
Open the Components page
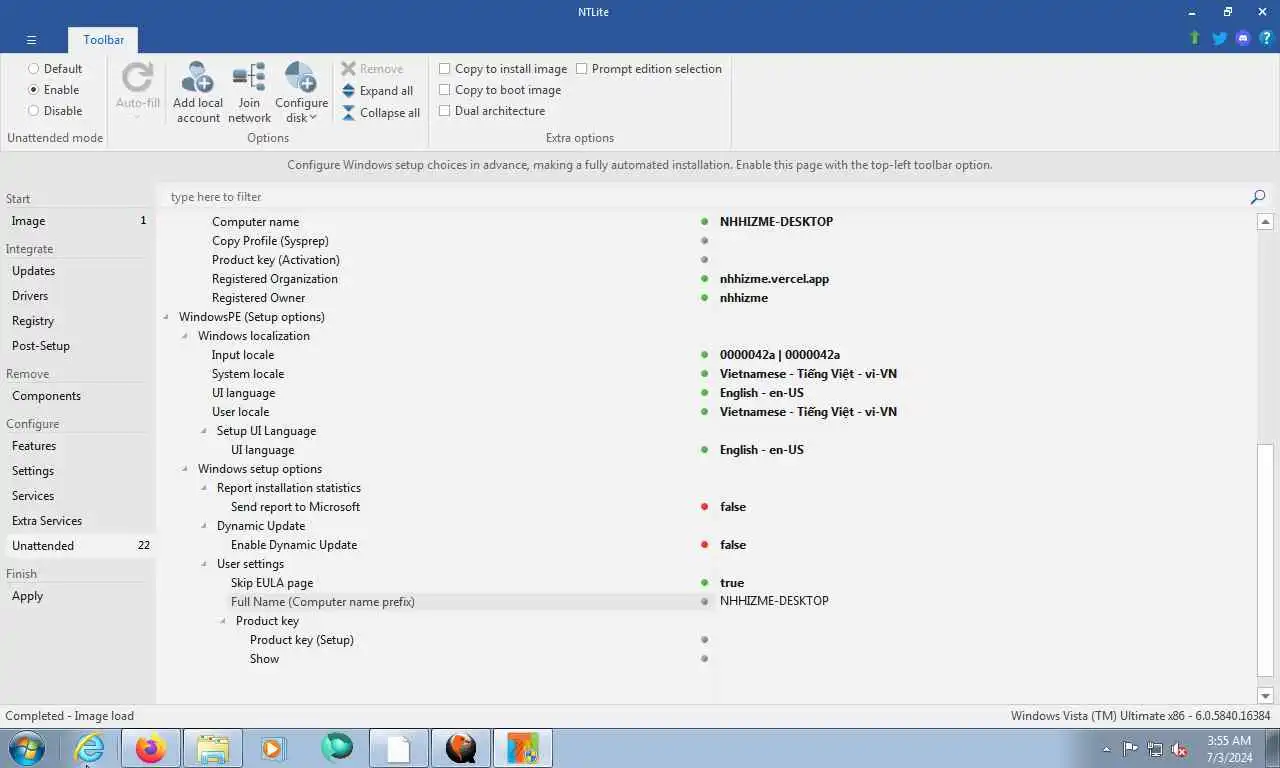coord(78,396)
